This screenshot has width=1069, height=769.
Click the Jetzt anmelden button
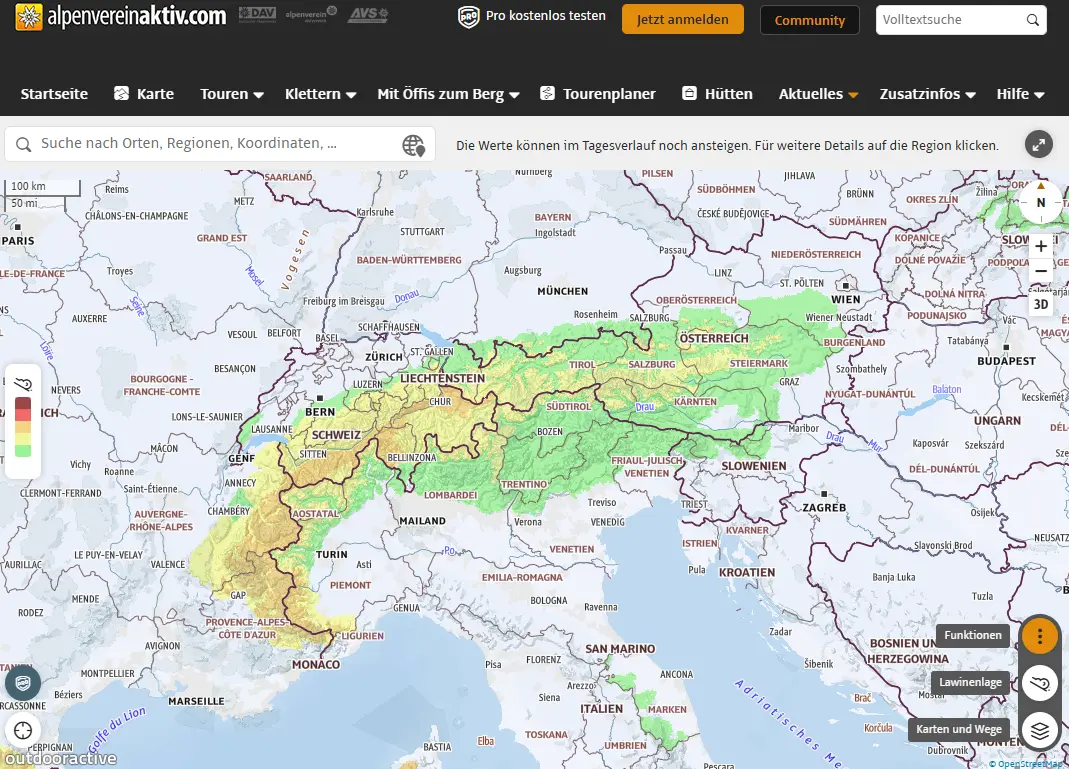[x=682, y=19]
